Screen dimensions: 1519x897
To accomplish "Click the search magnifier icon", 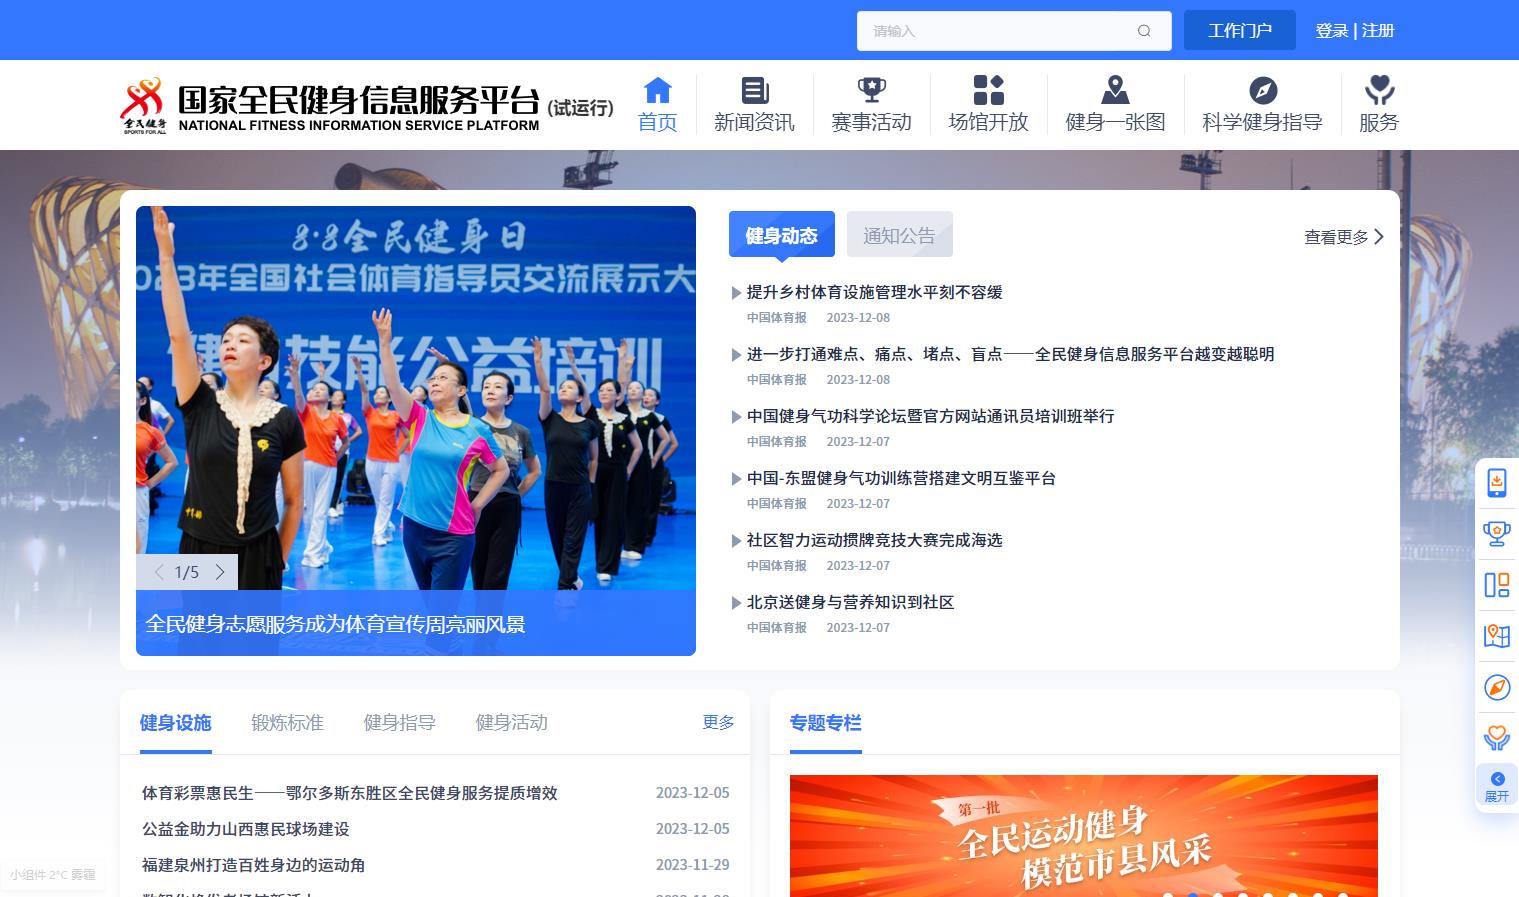I will 1144,31.
